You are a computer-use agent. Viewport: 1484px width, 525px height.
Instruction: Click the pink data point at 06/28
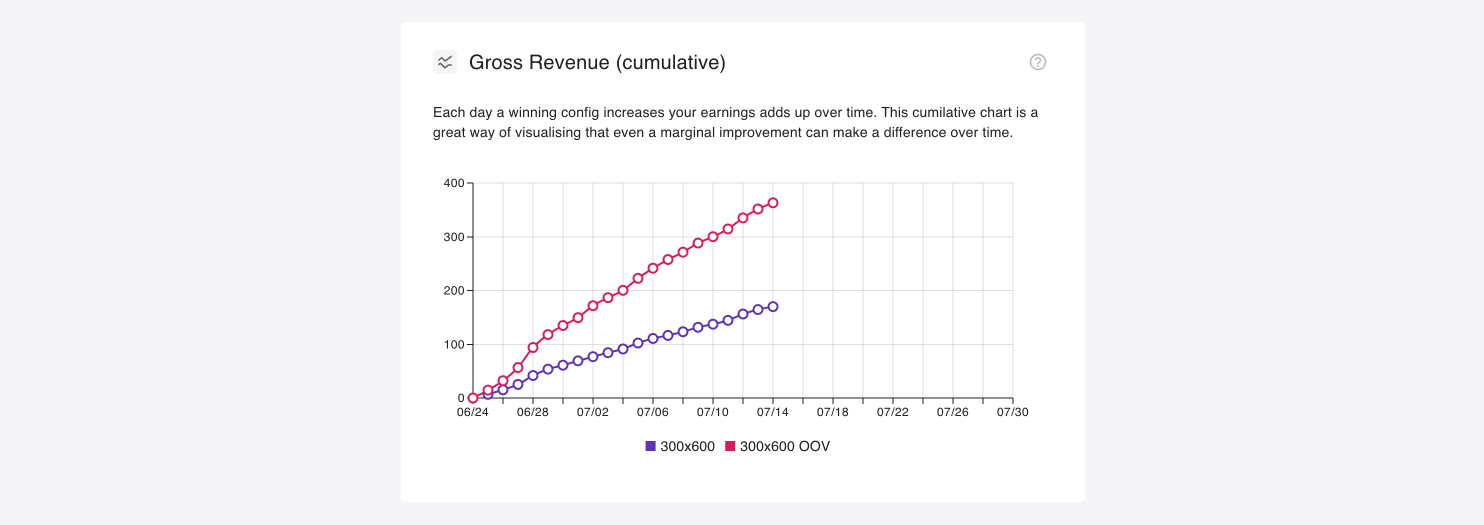pos(533,348)
